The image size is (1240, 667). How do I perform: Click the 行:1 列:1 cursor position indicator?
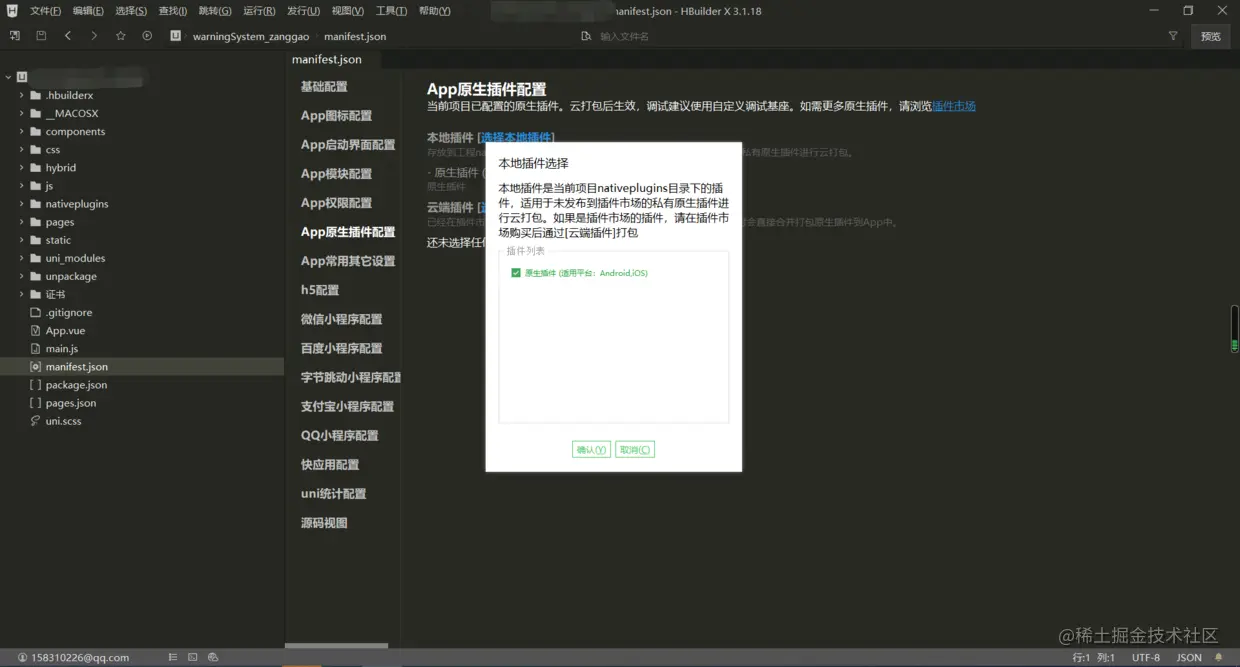(1093, 657)
